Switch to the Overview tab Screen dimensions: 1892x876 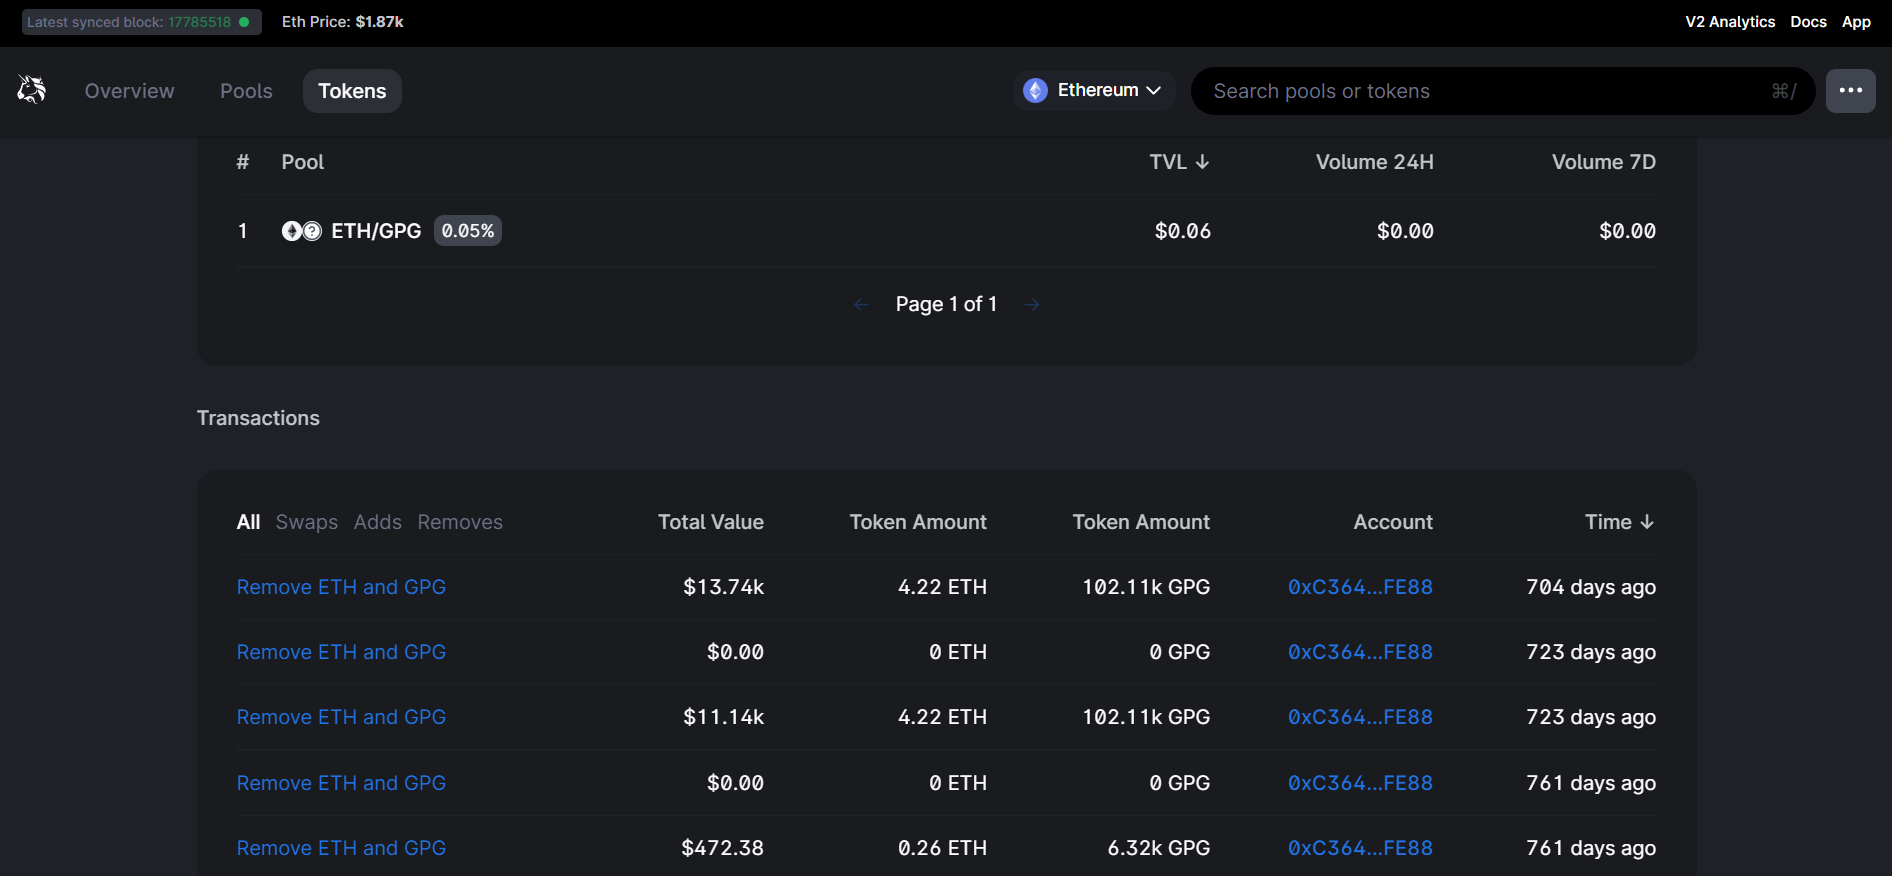[x=129, y=91]
